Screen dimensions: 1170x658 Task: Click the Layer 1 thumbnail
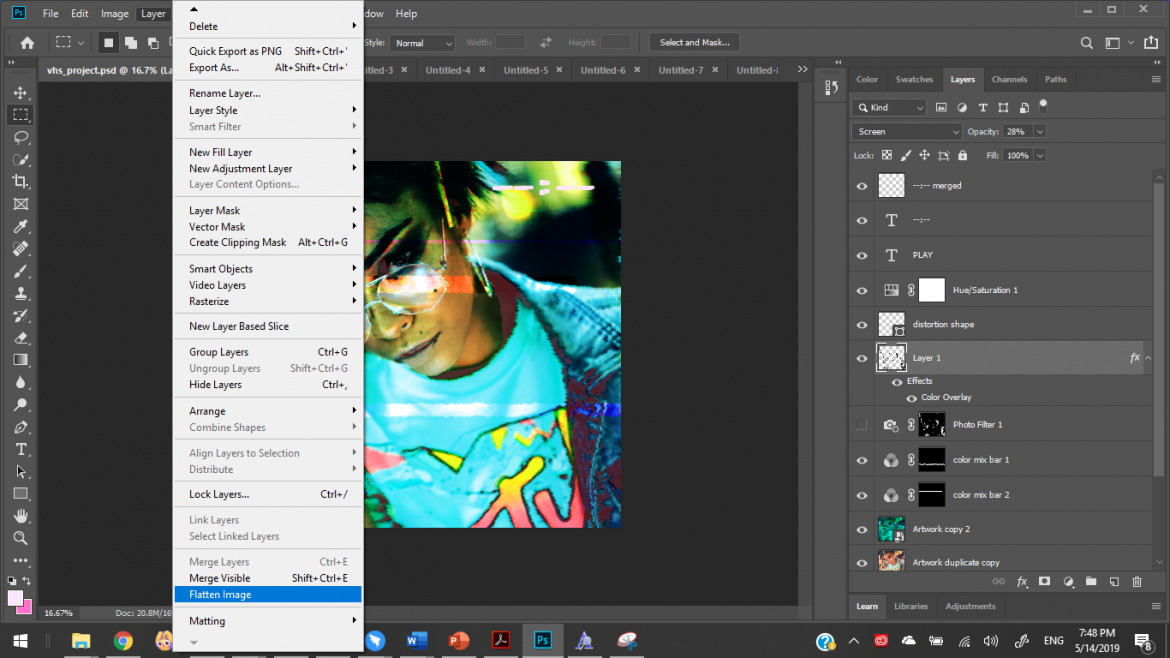[890, 357]
